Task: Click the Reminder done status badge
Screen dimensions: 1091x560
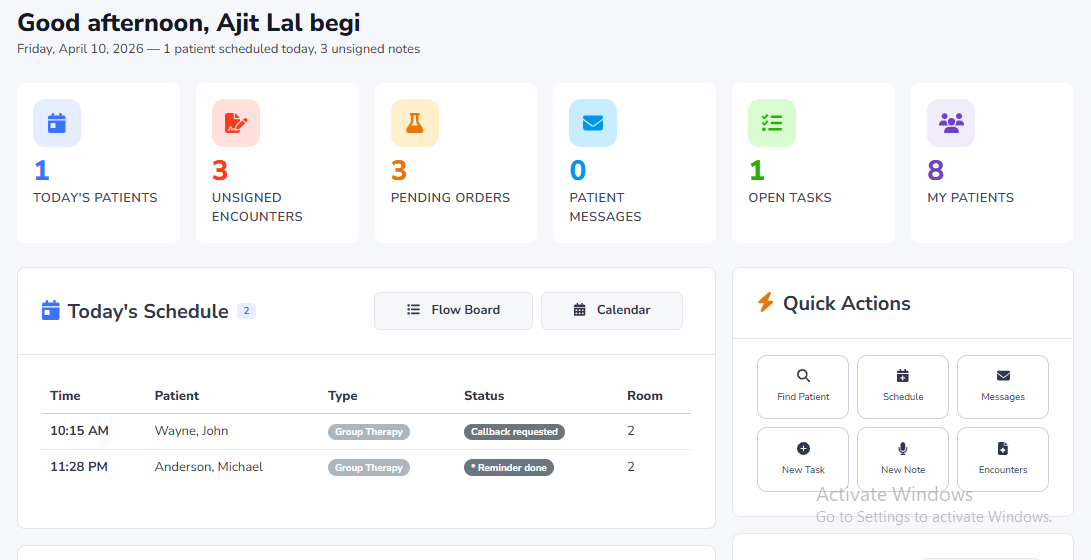Action: coord(509,468)
